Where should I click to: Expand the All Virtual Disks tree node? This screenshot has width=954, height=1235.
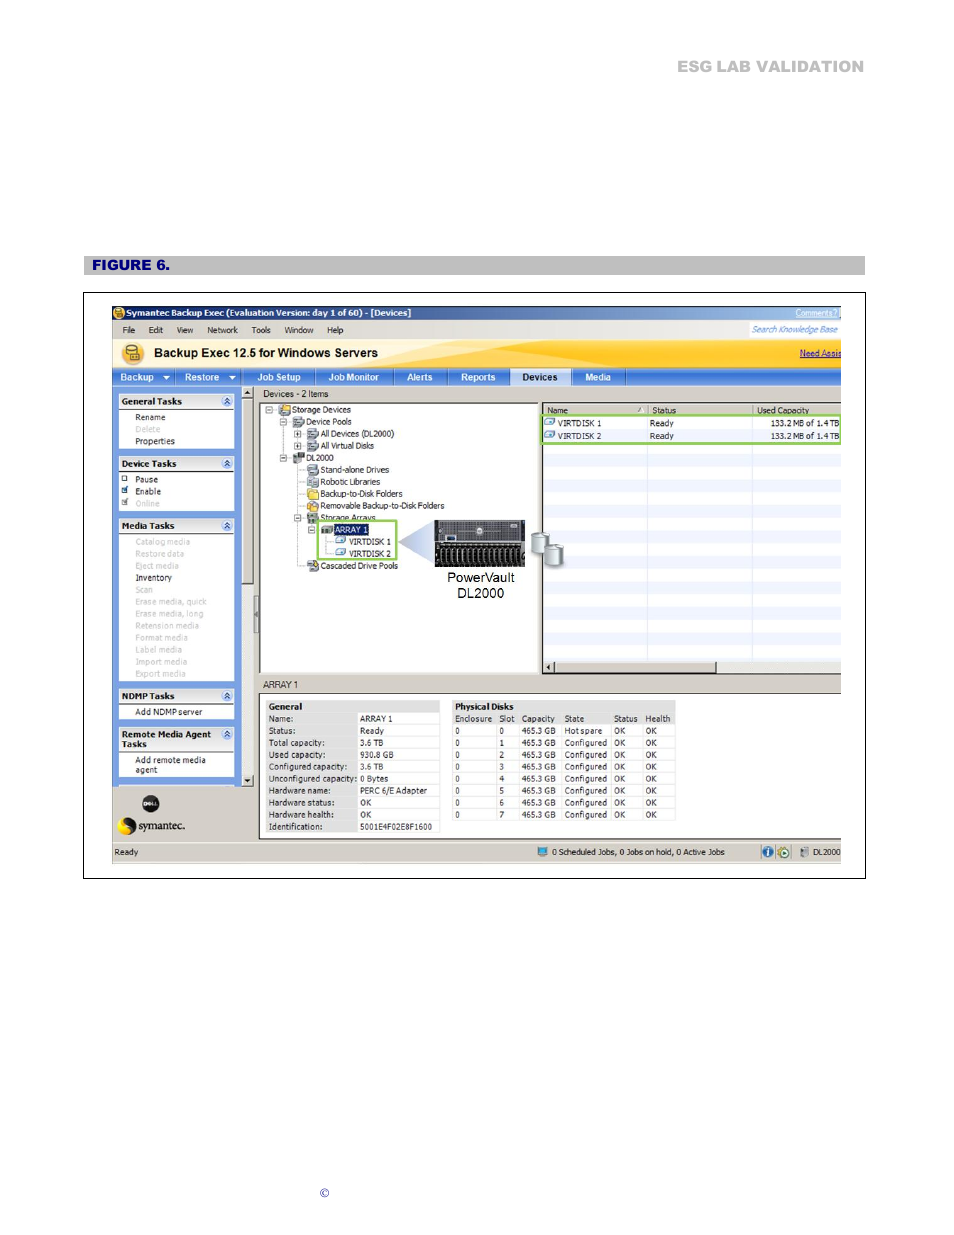[x=298, y=446]
